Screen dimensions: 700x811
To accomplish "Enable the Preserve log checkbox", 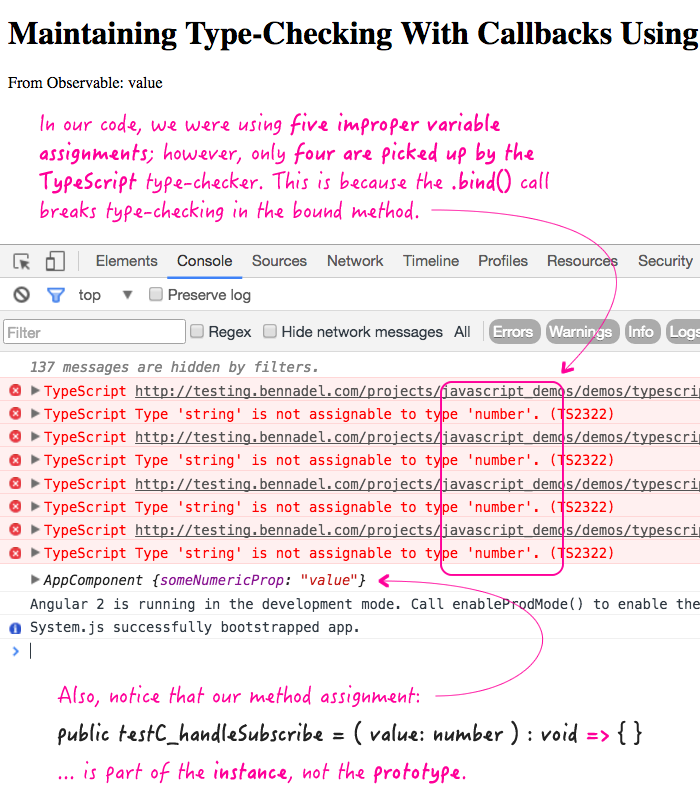I will coord(155,295).
